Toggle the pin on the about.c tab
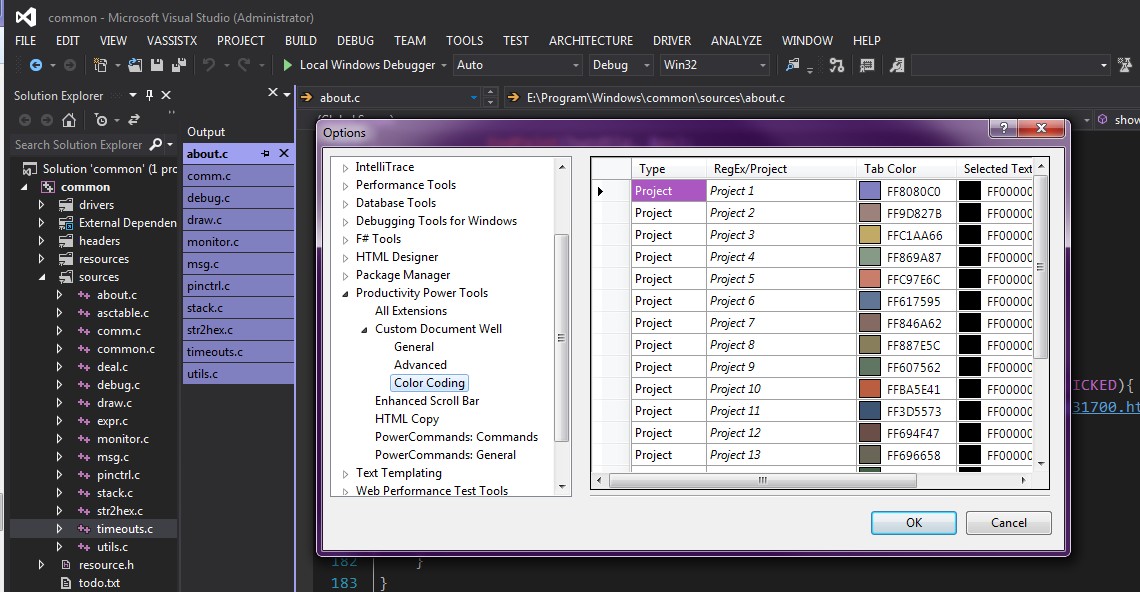The width and height of the screenshot is (1140, 592). coord(265,153)
